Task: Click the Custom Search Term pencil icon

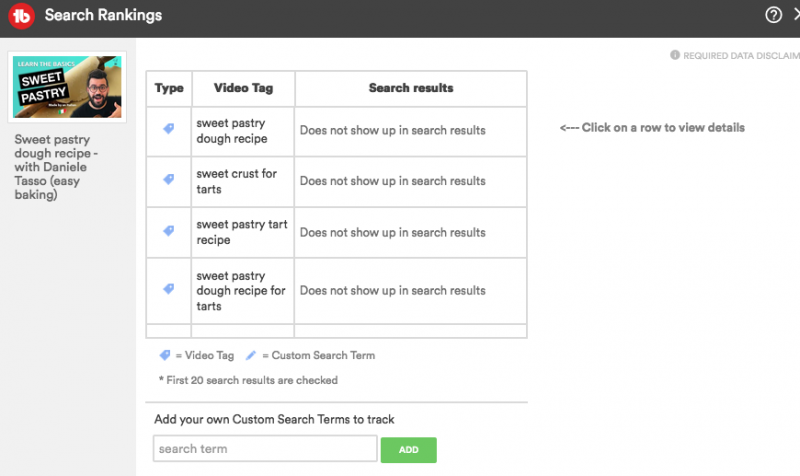Action: coord(251,355)
